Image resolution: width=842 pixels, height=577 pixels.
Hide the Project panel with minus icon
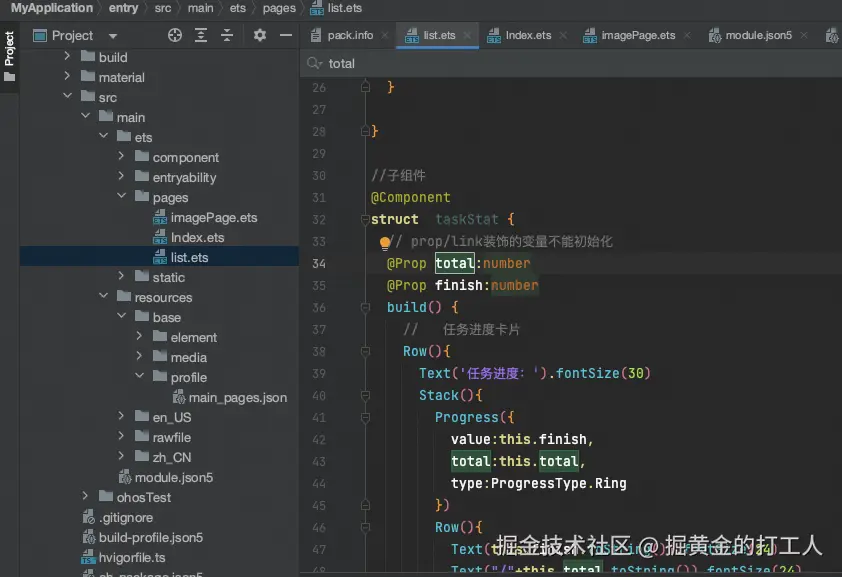coord(286,35)
